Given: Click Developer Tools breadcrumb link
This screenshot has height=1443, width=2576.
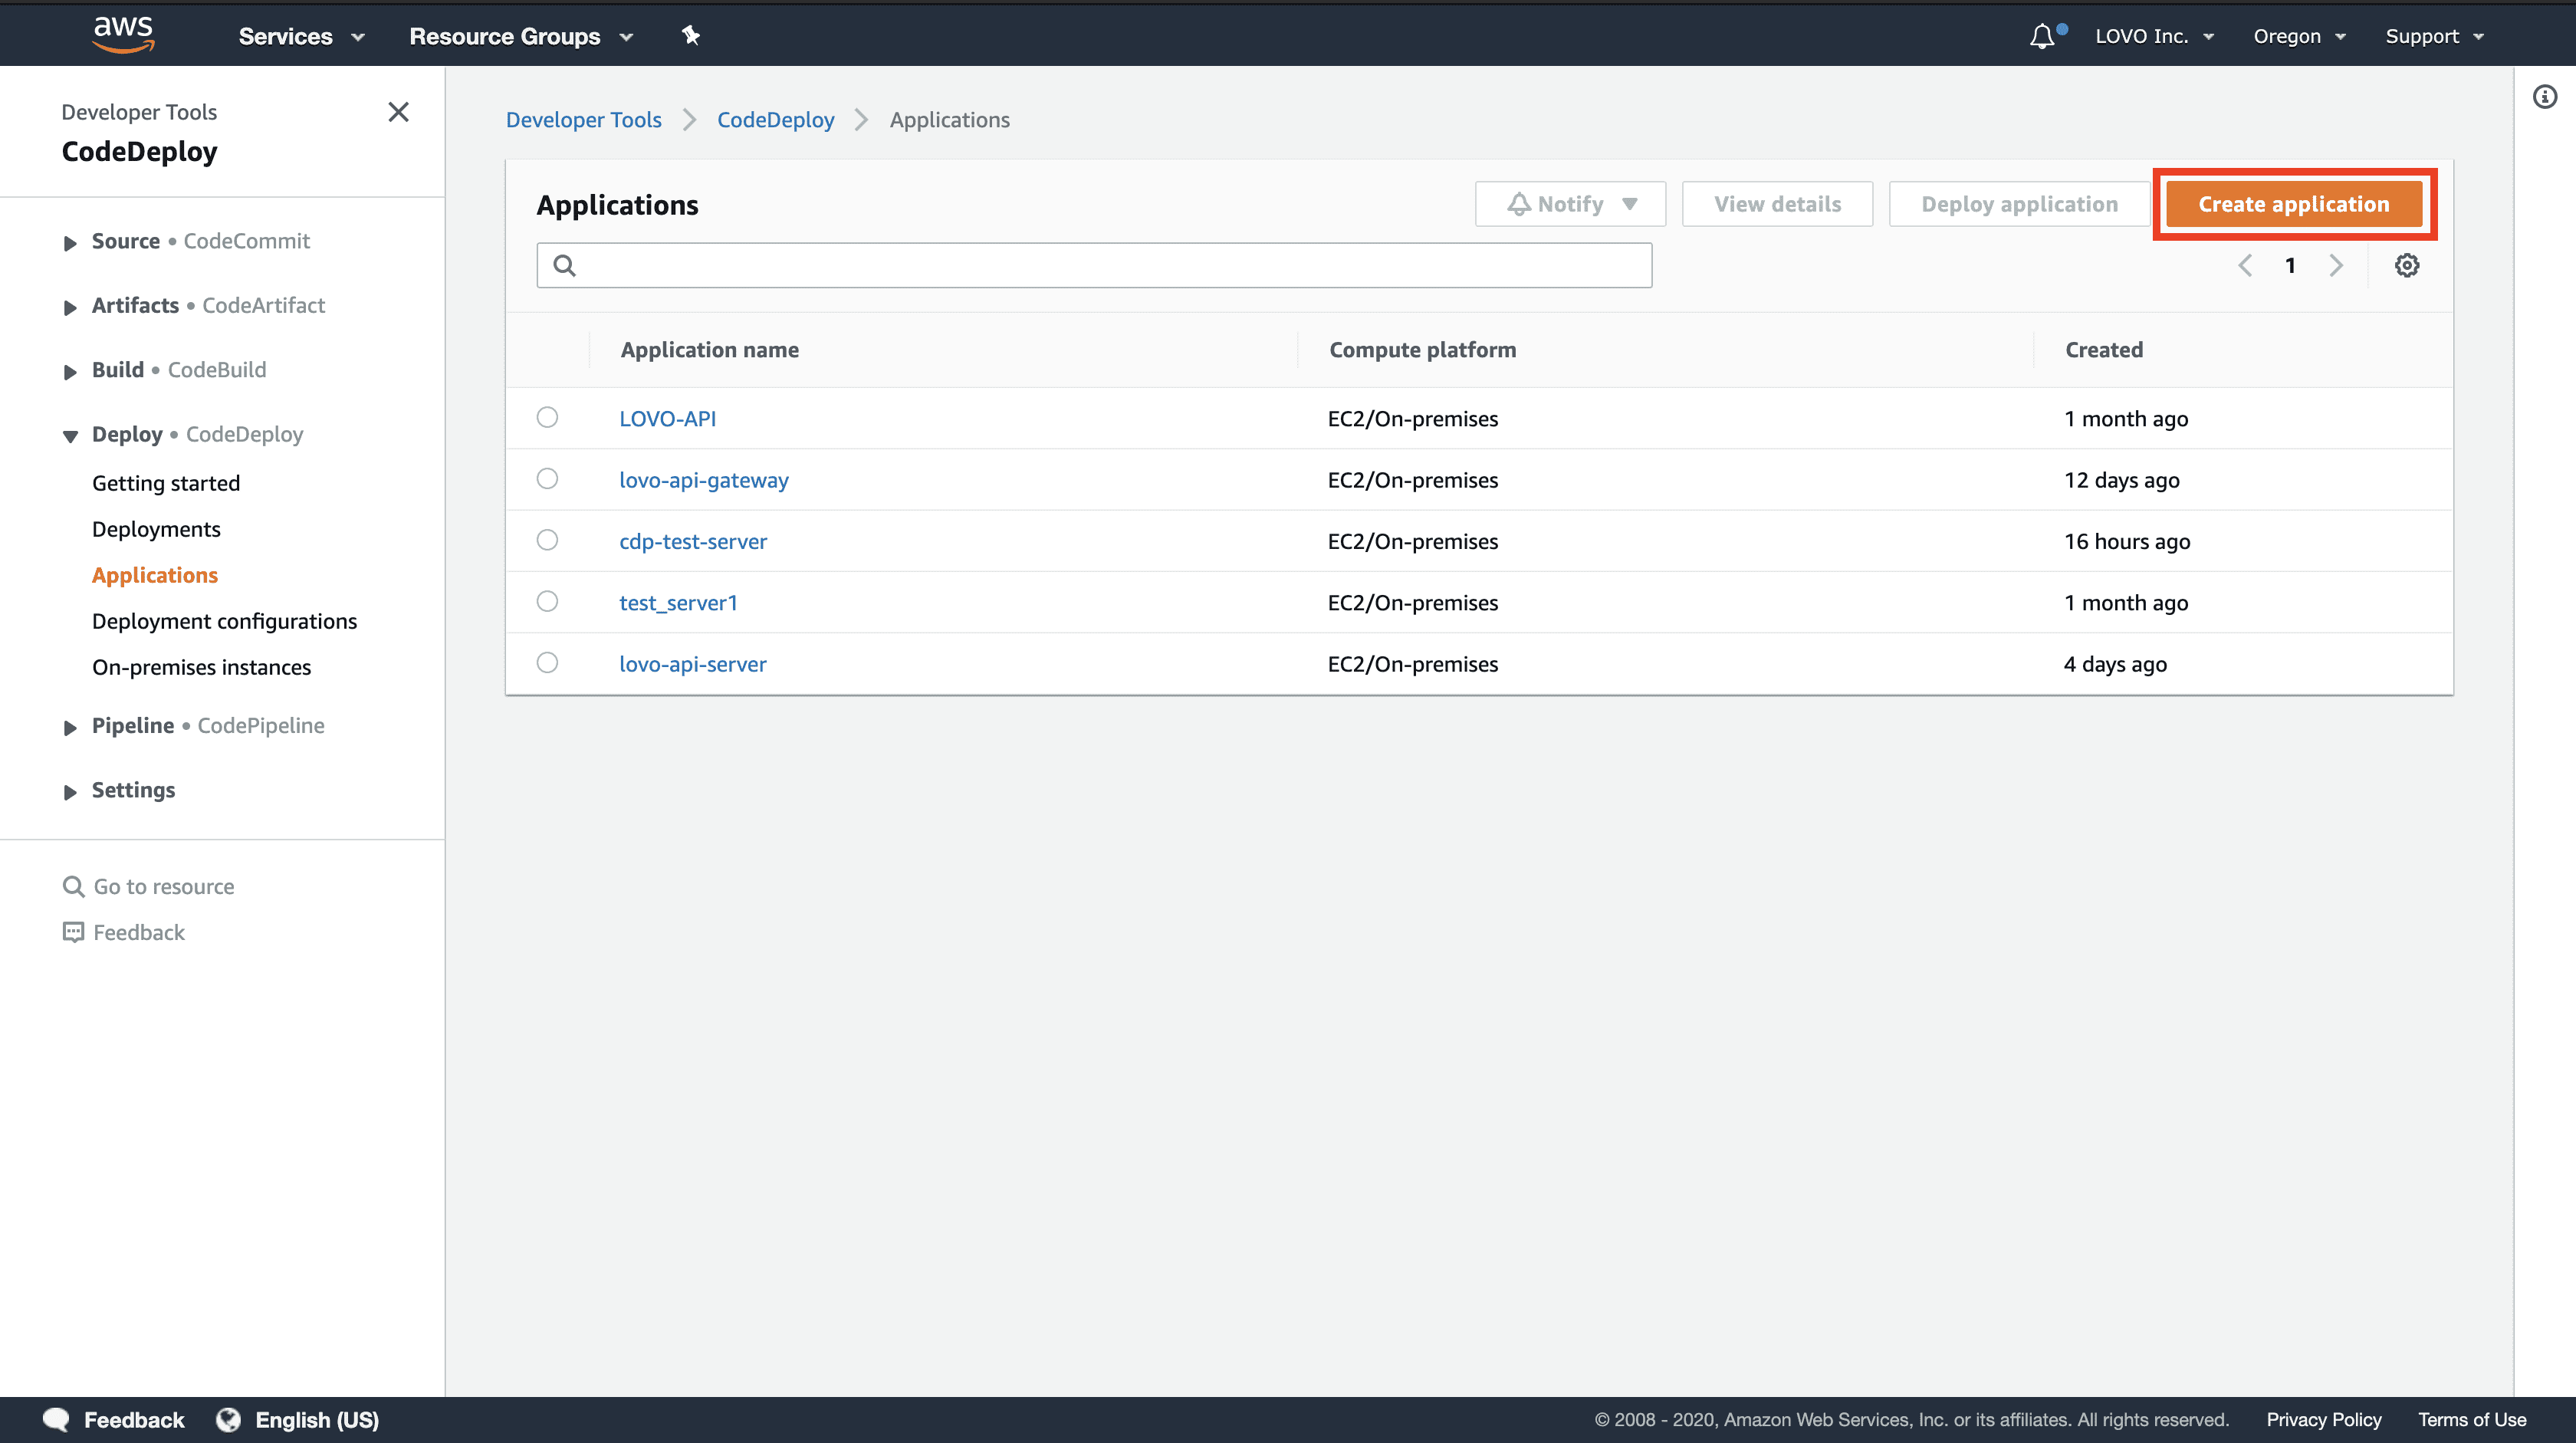Looking at the screenshot, I should click(583, 120).
